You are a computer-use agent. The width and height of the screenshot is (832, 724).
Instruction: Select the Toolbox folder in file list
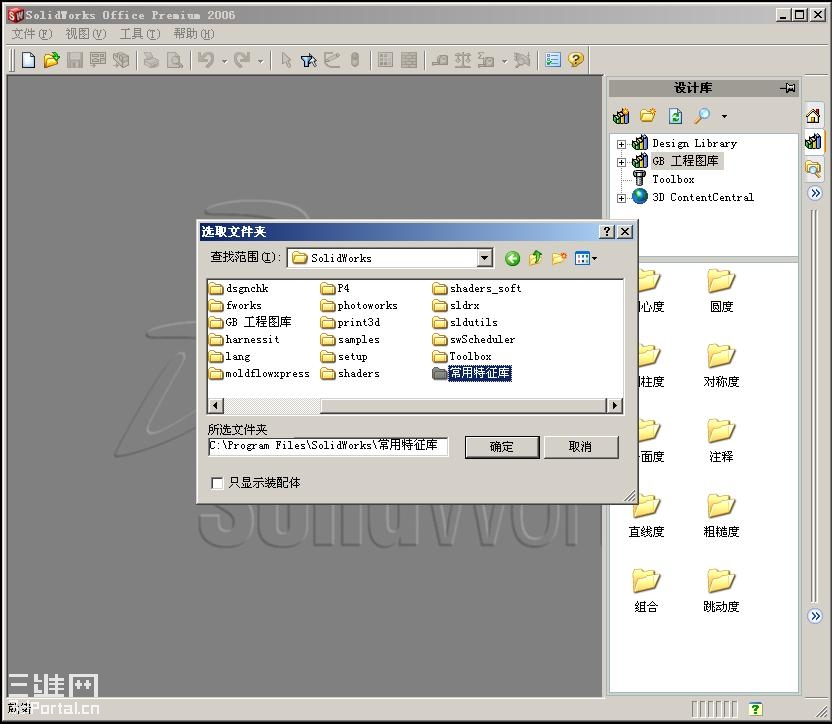tap(462, 356)
